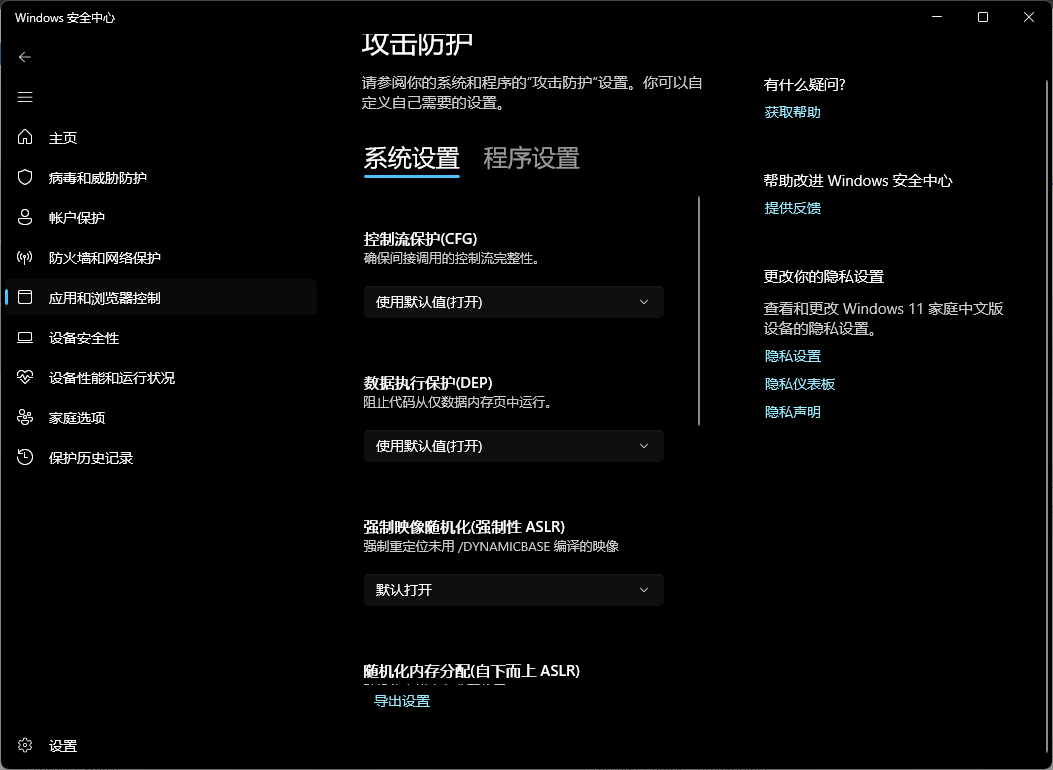This screenshot has height=770, width=1053.
Task: Maximize the Windows 安全中心 window
Action: [x=982, y=17]
